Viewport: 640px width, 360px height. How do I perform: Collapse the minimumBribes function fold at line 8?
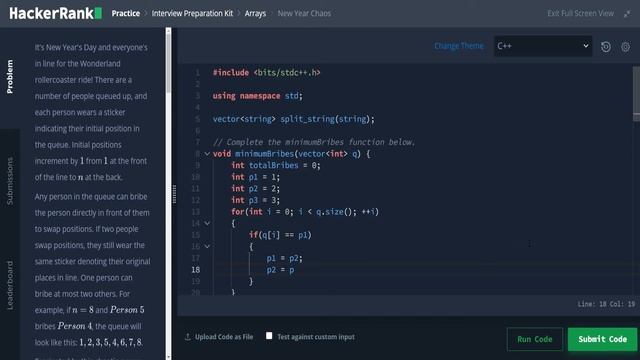[207, 154]
